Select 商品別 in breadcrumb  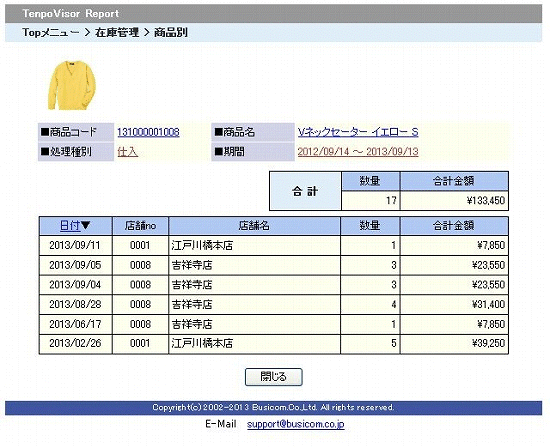pyautogui.click(x=171, y=33)
